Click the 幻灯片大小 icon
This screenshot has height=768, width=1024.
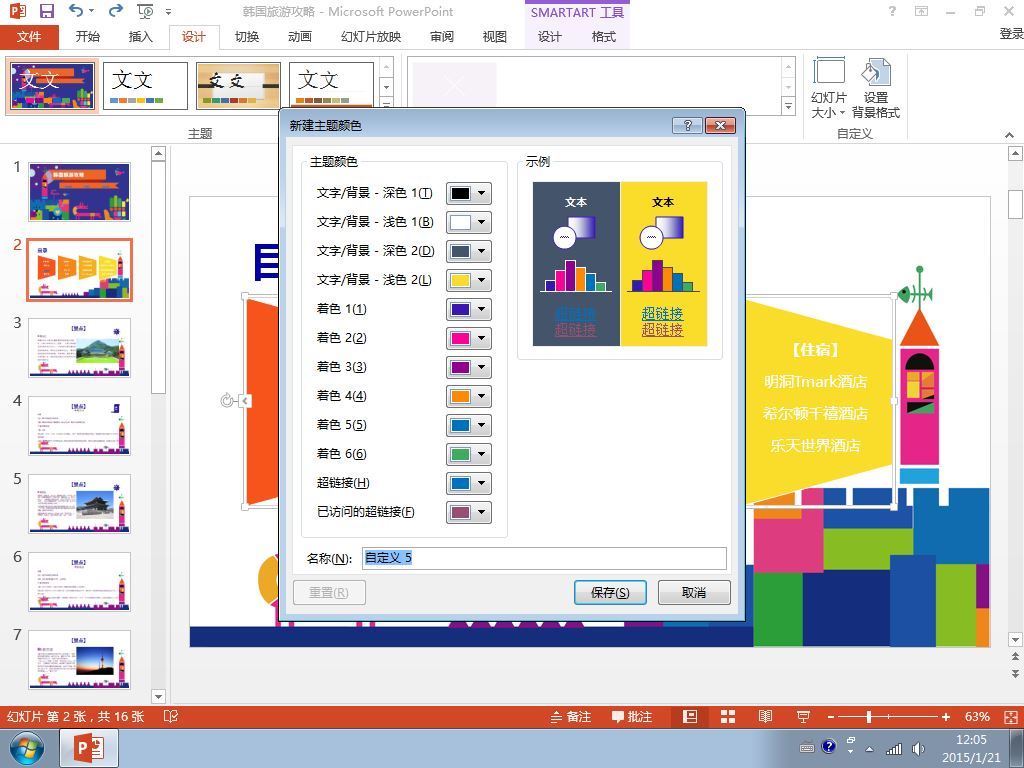[x=828, y=88]
